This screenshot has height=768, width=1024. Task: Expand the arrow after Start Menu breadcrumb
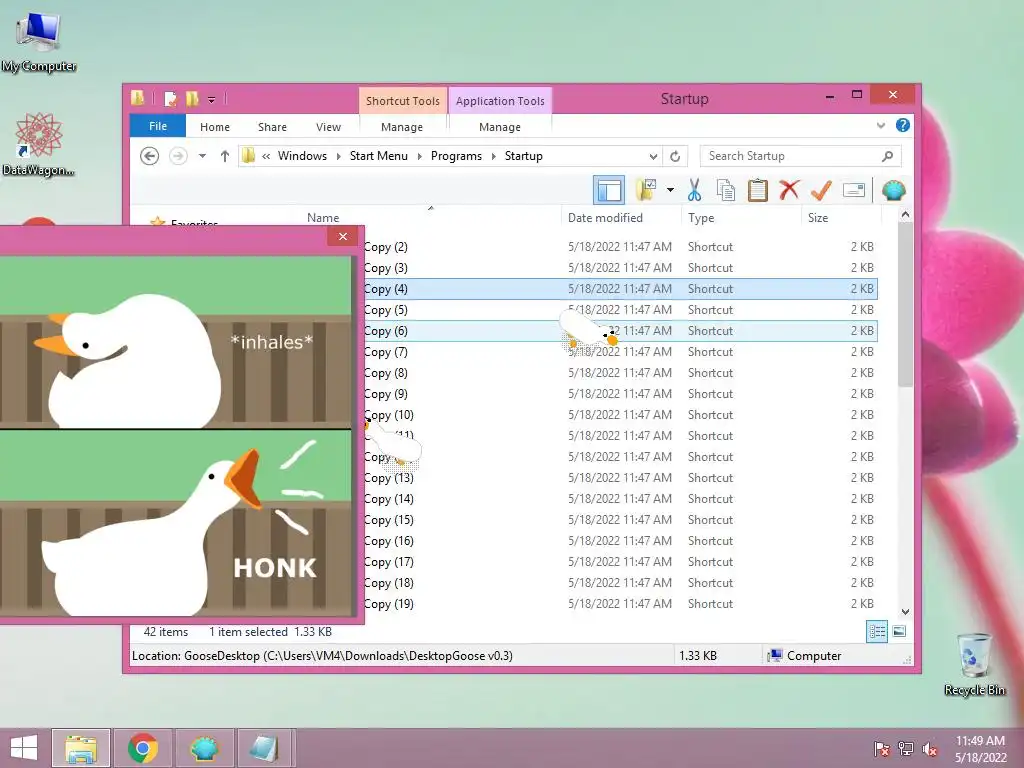click(419, 156)
